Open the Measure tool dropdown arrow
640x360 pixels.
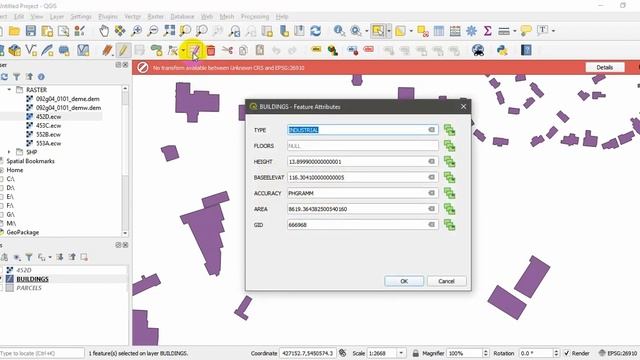[515, 31]
